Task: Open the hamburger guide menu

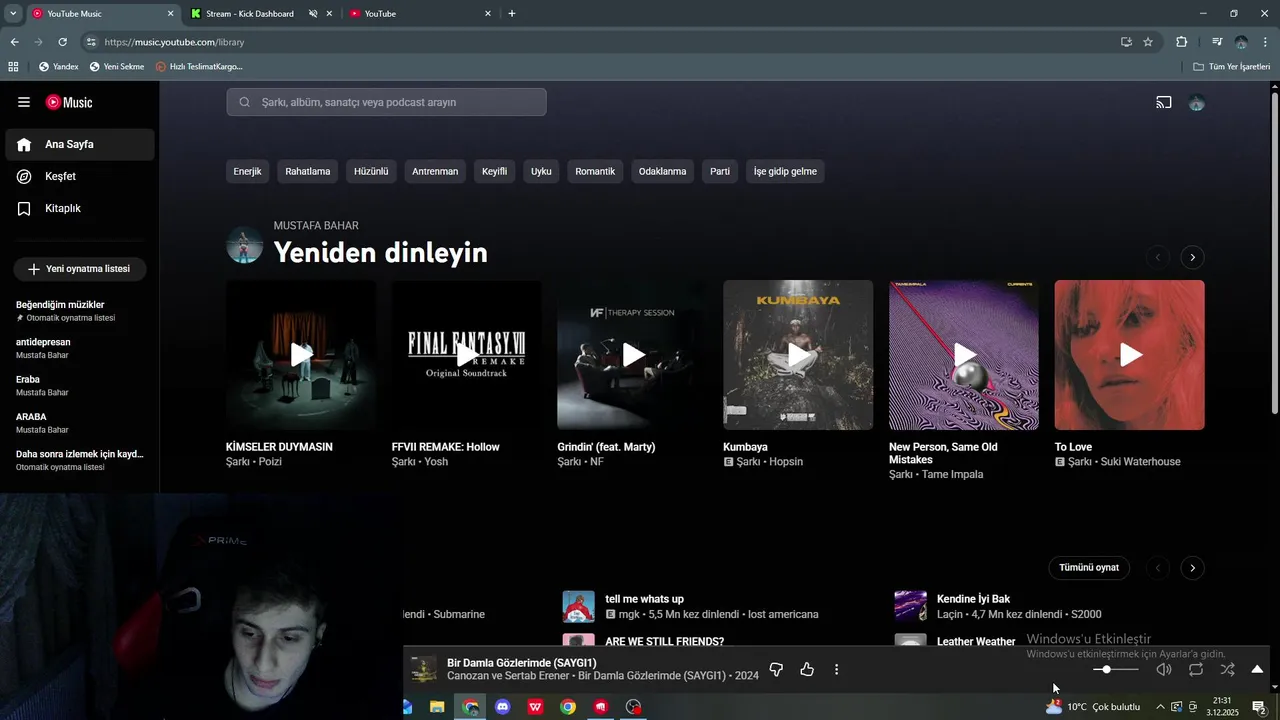Action: (24, 102)
